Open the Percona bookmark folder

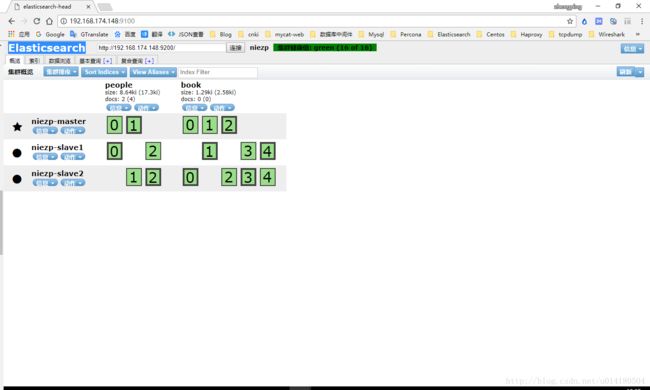[x=406, y=34]
